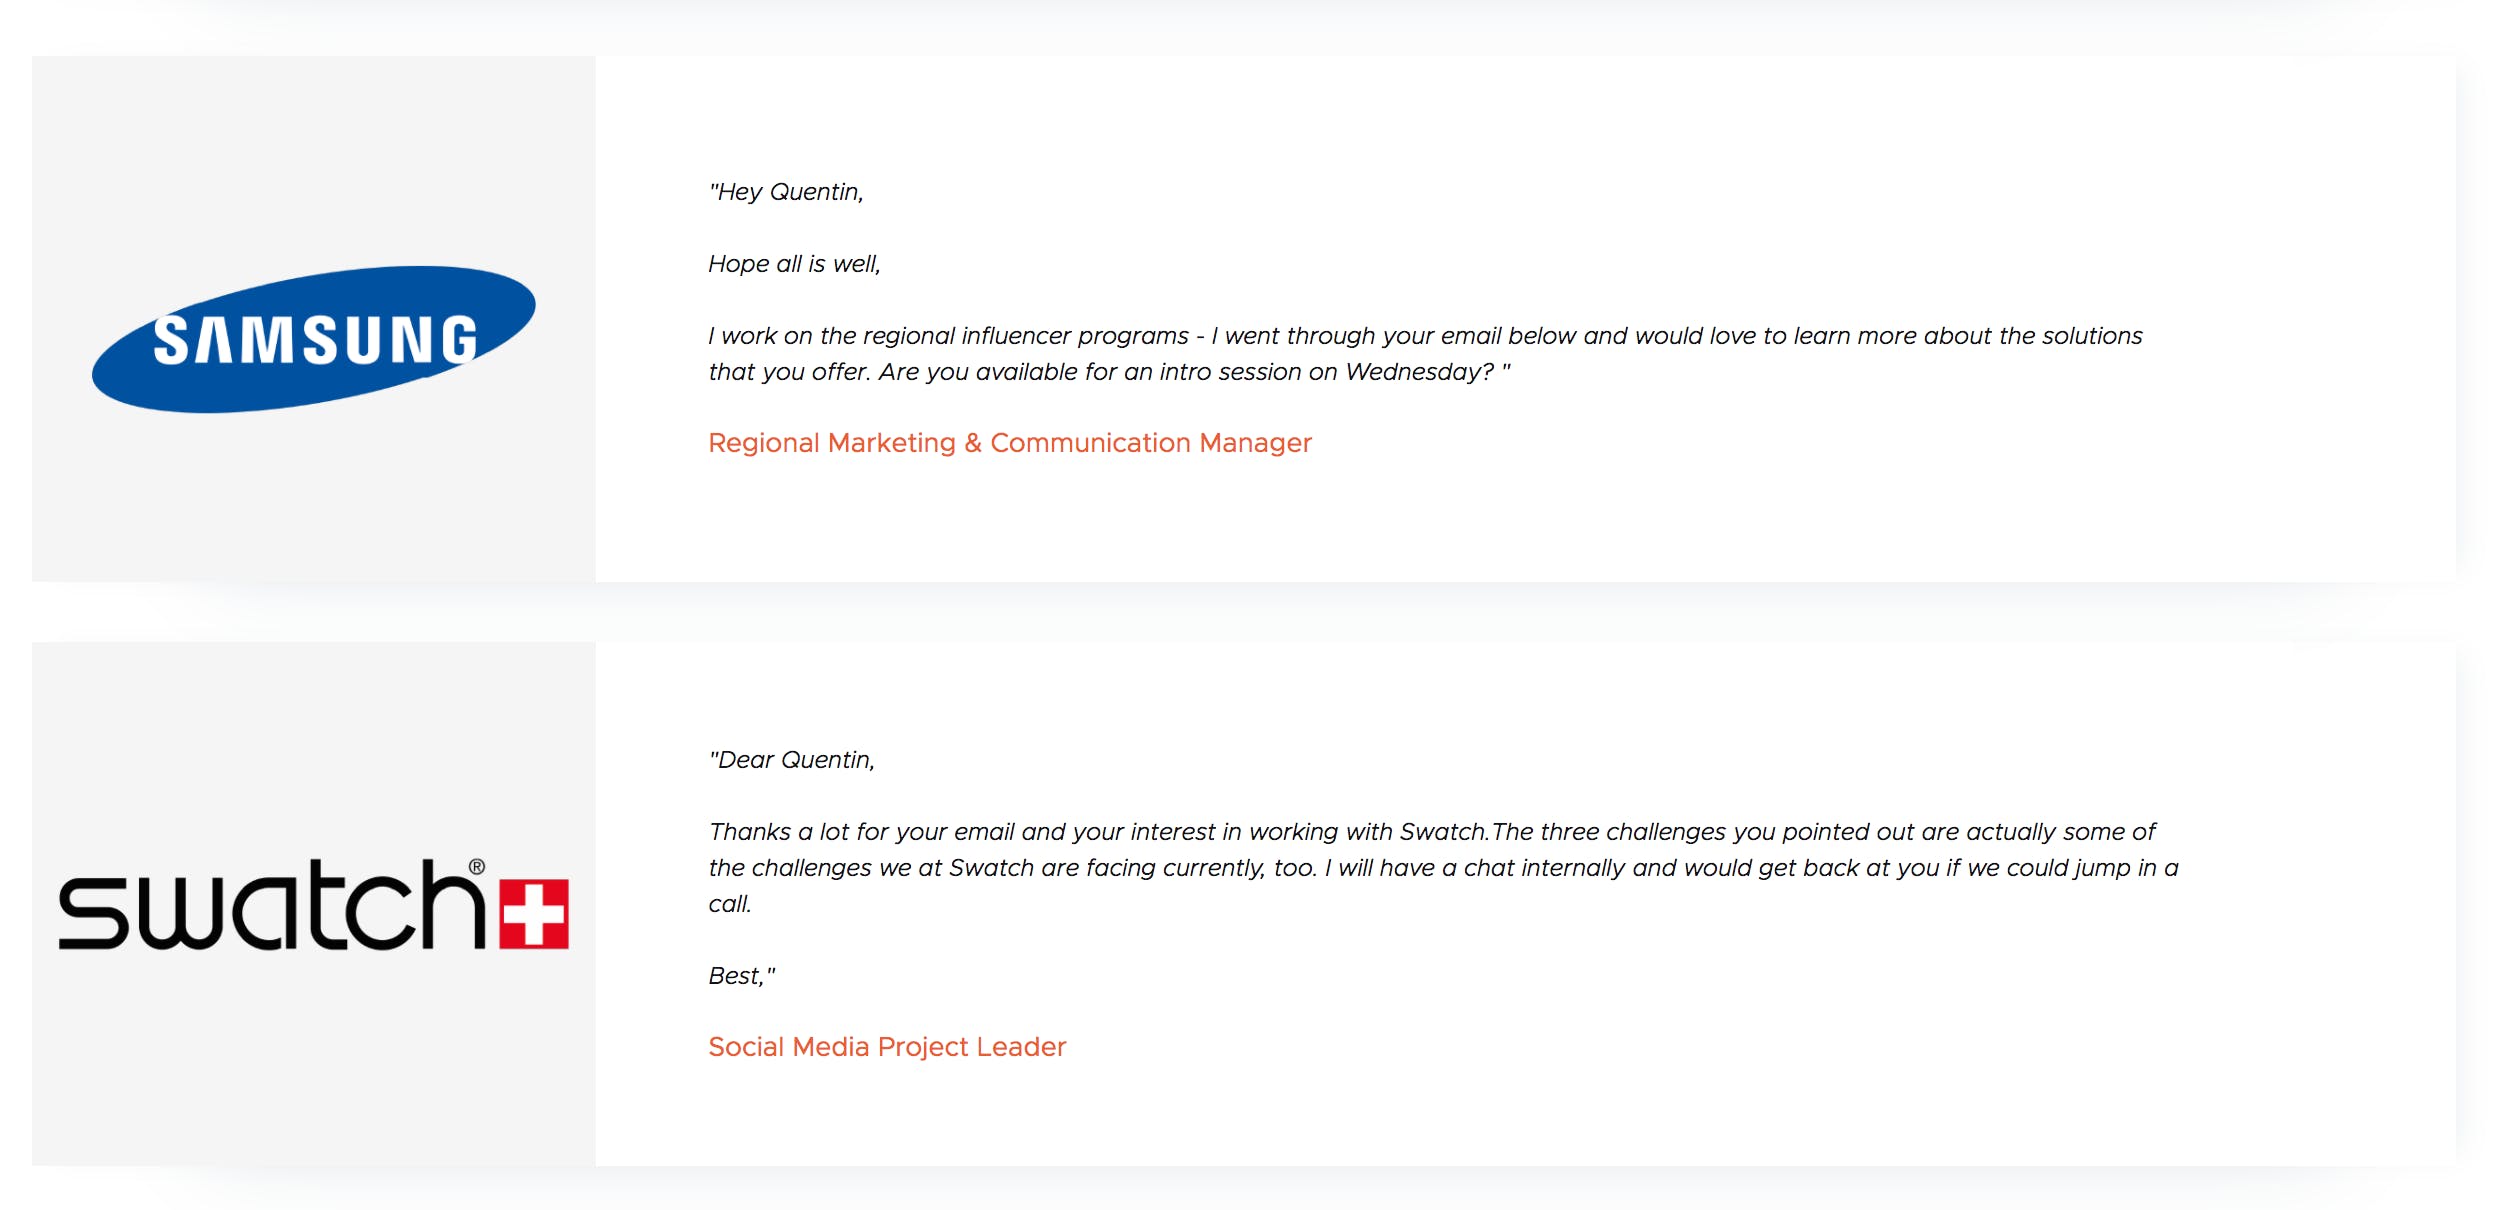The height and width of the screenshot is (1210, 2496).
Task: Click the "Hey Quentin," greeting line
Action: 786,192
